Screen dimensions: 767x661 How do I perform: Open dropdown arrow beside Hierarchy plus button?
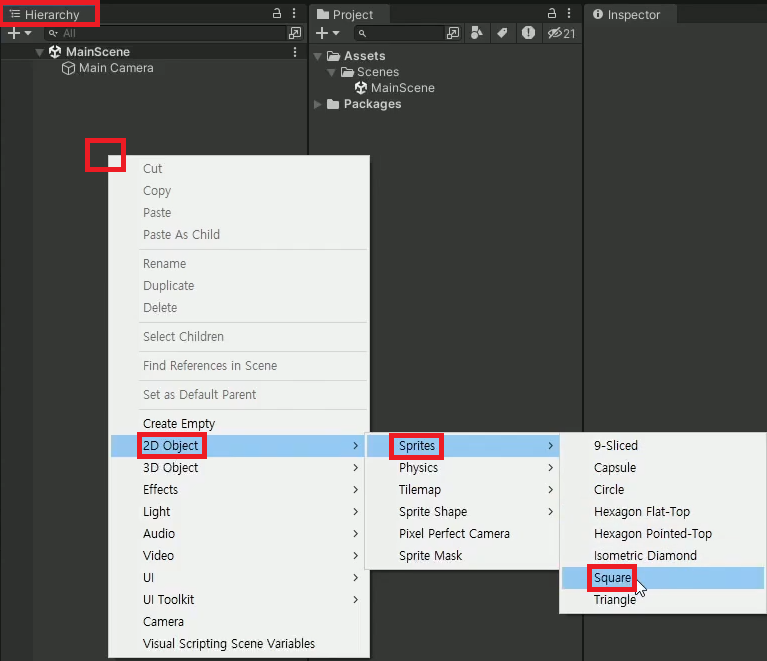[x=28, y=33]
